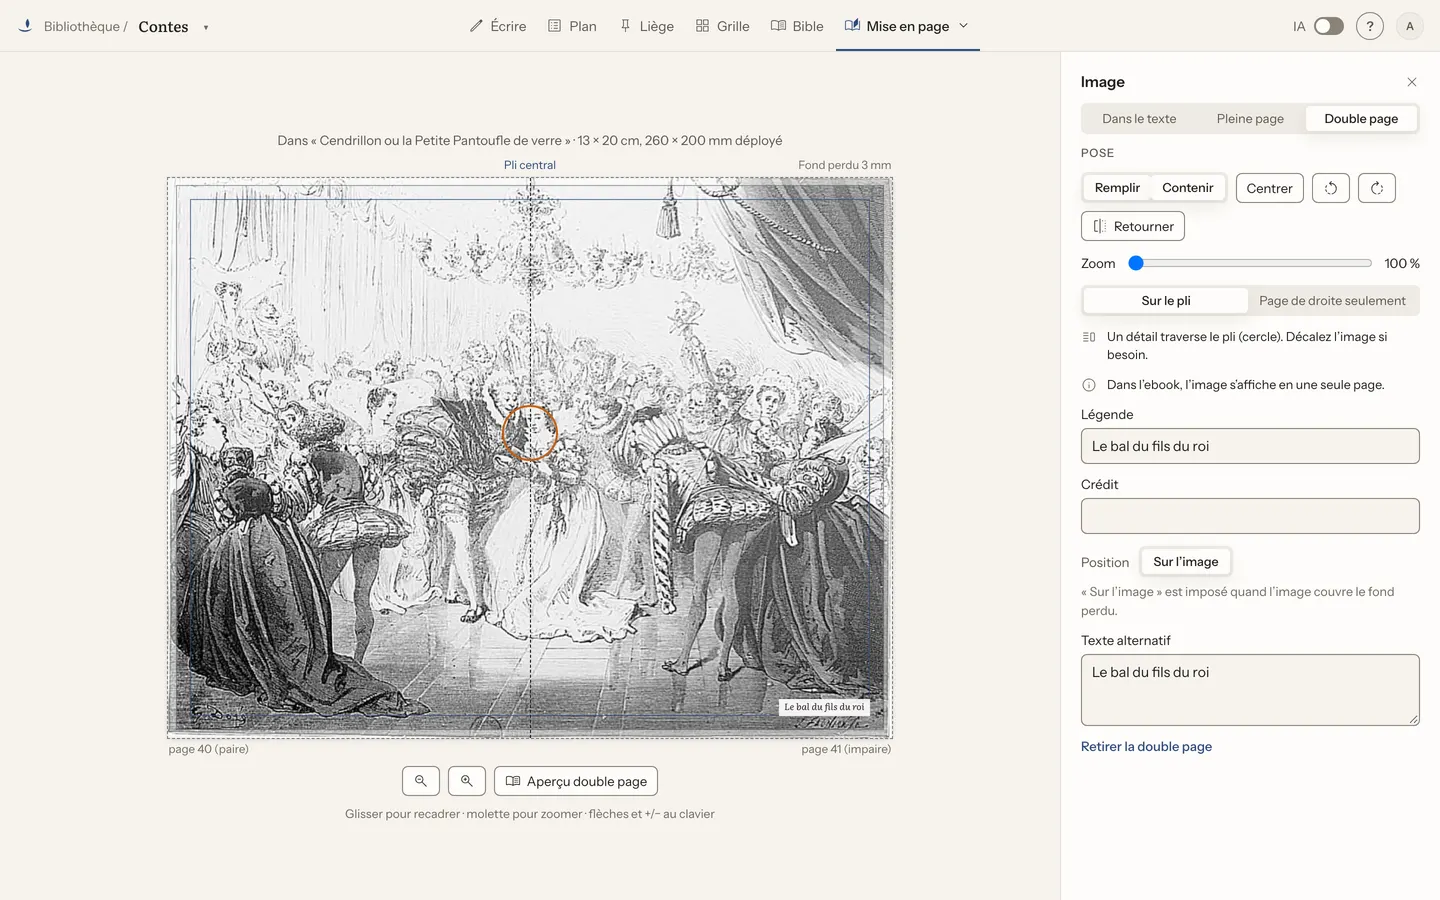
Task: Click the Pli central label
Action: coord(530,165)
